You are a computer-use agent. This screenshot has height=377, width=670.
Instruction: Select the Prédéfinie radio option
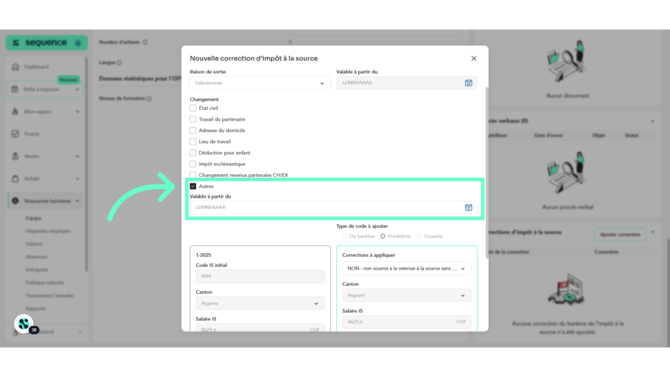(383, 236)
